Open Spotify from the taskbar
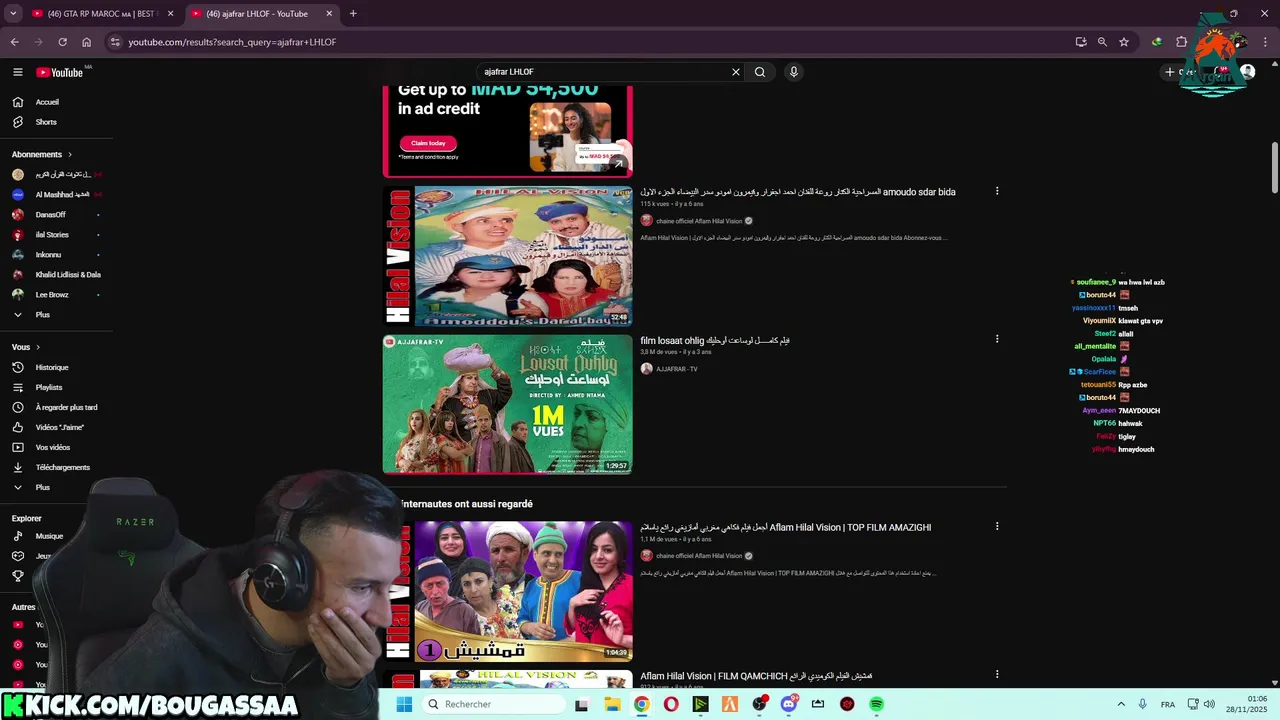The image size is (1280, 720). pyautogui.click(x=876, y=704)
